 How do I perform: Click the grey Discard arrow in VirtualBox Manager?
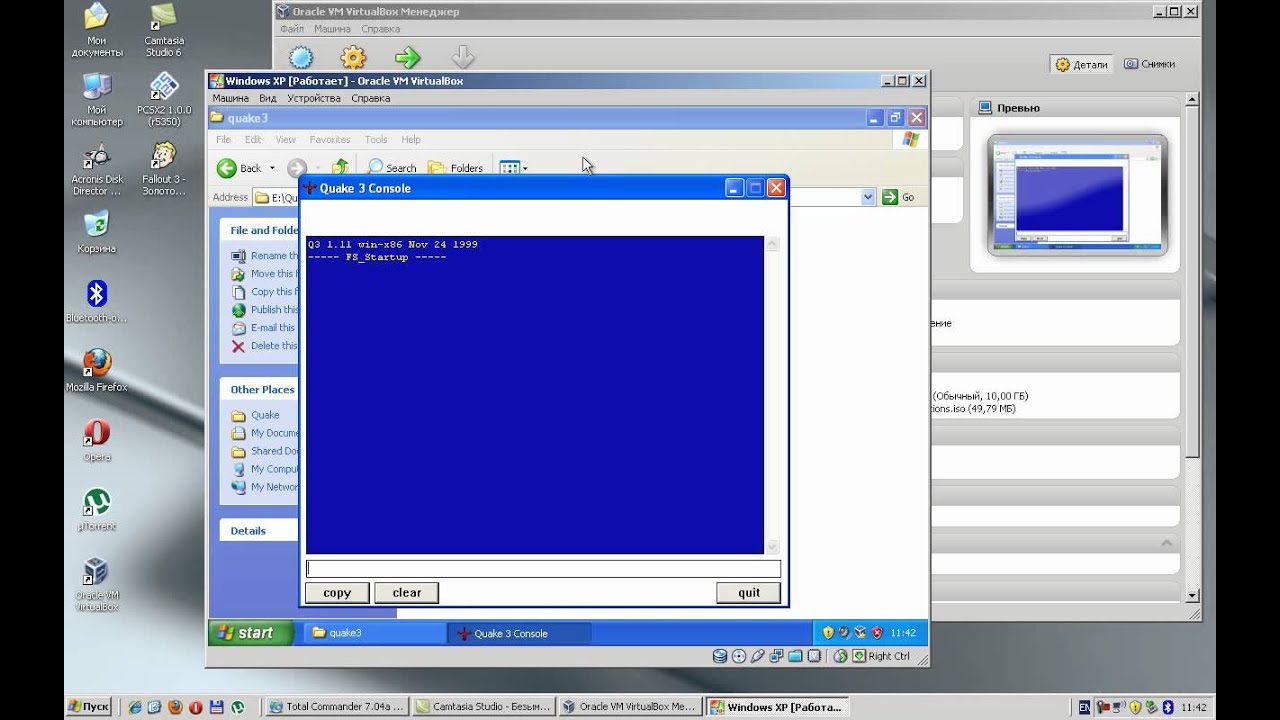coord(462,57)
